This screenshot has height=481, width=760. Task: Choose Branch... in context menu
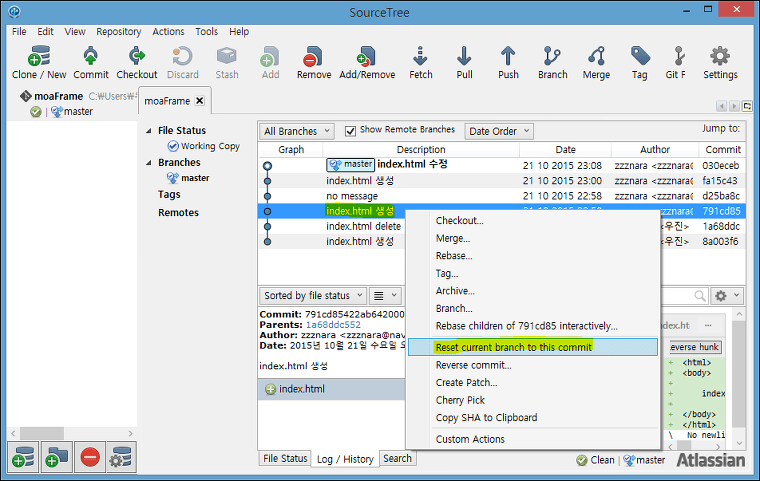click(x=533, y=308)
